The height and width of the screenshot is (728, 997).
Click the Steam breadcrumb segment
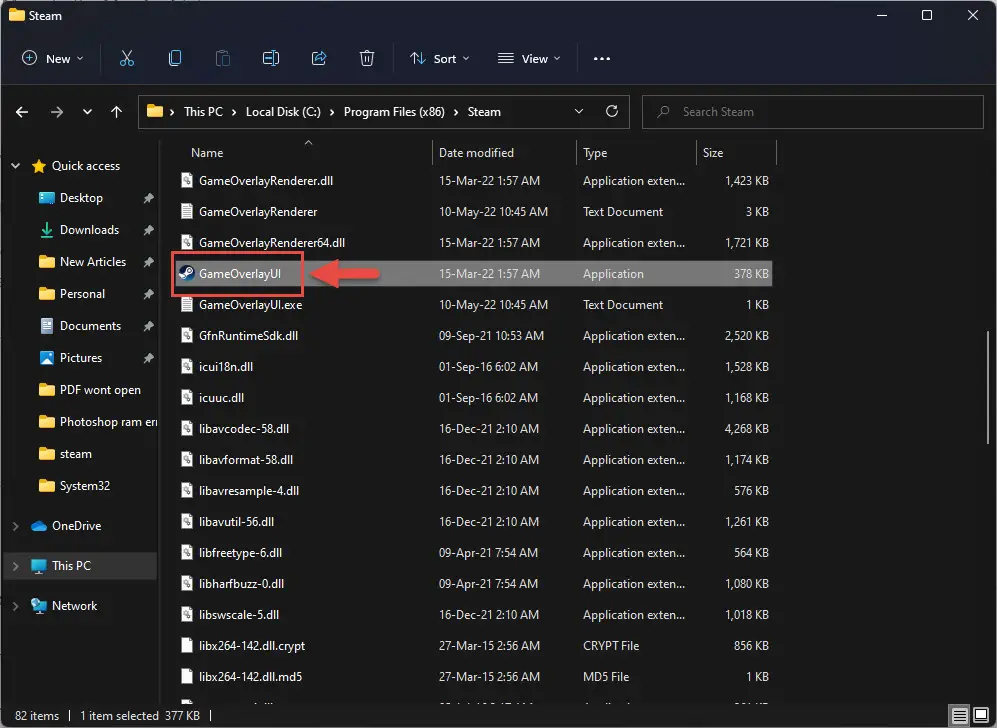[x=484, y=112]
